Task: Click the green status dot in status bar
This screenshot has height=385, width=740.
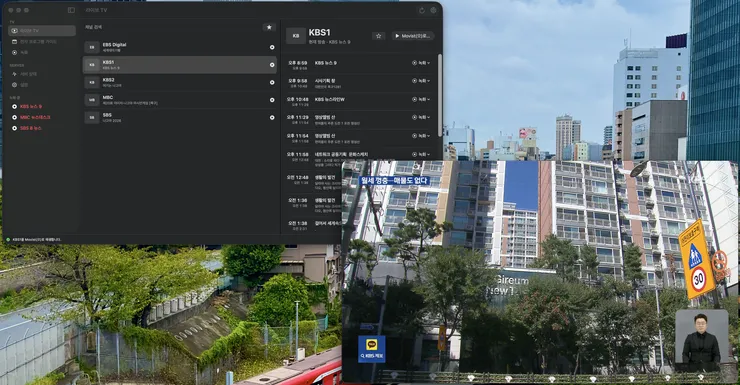Action: (x=8, y=240)
